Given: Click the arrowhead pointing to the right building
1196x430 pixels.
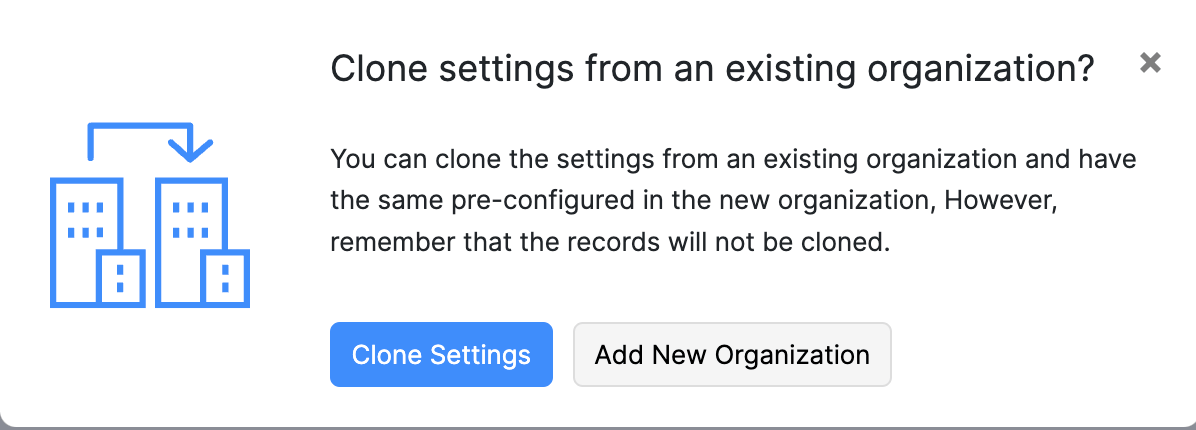Looking at the screenshot, I should (x=190, y=151).
